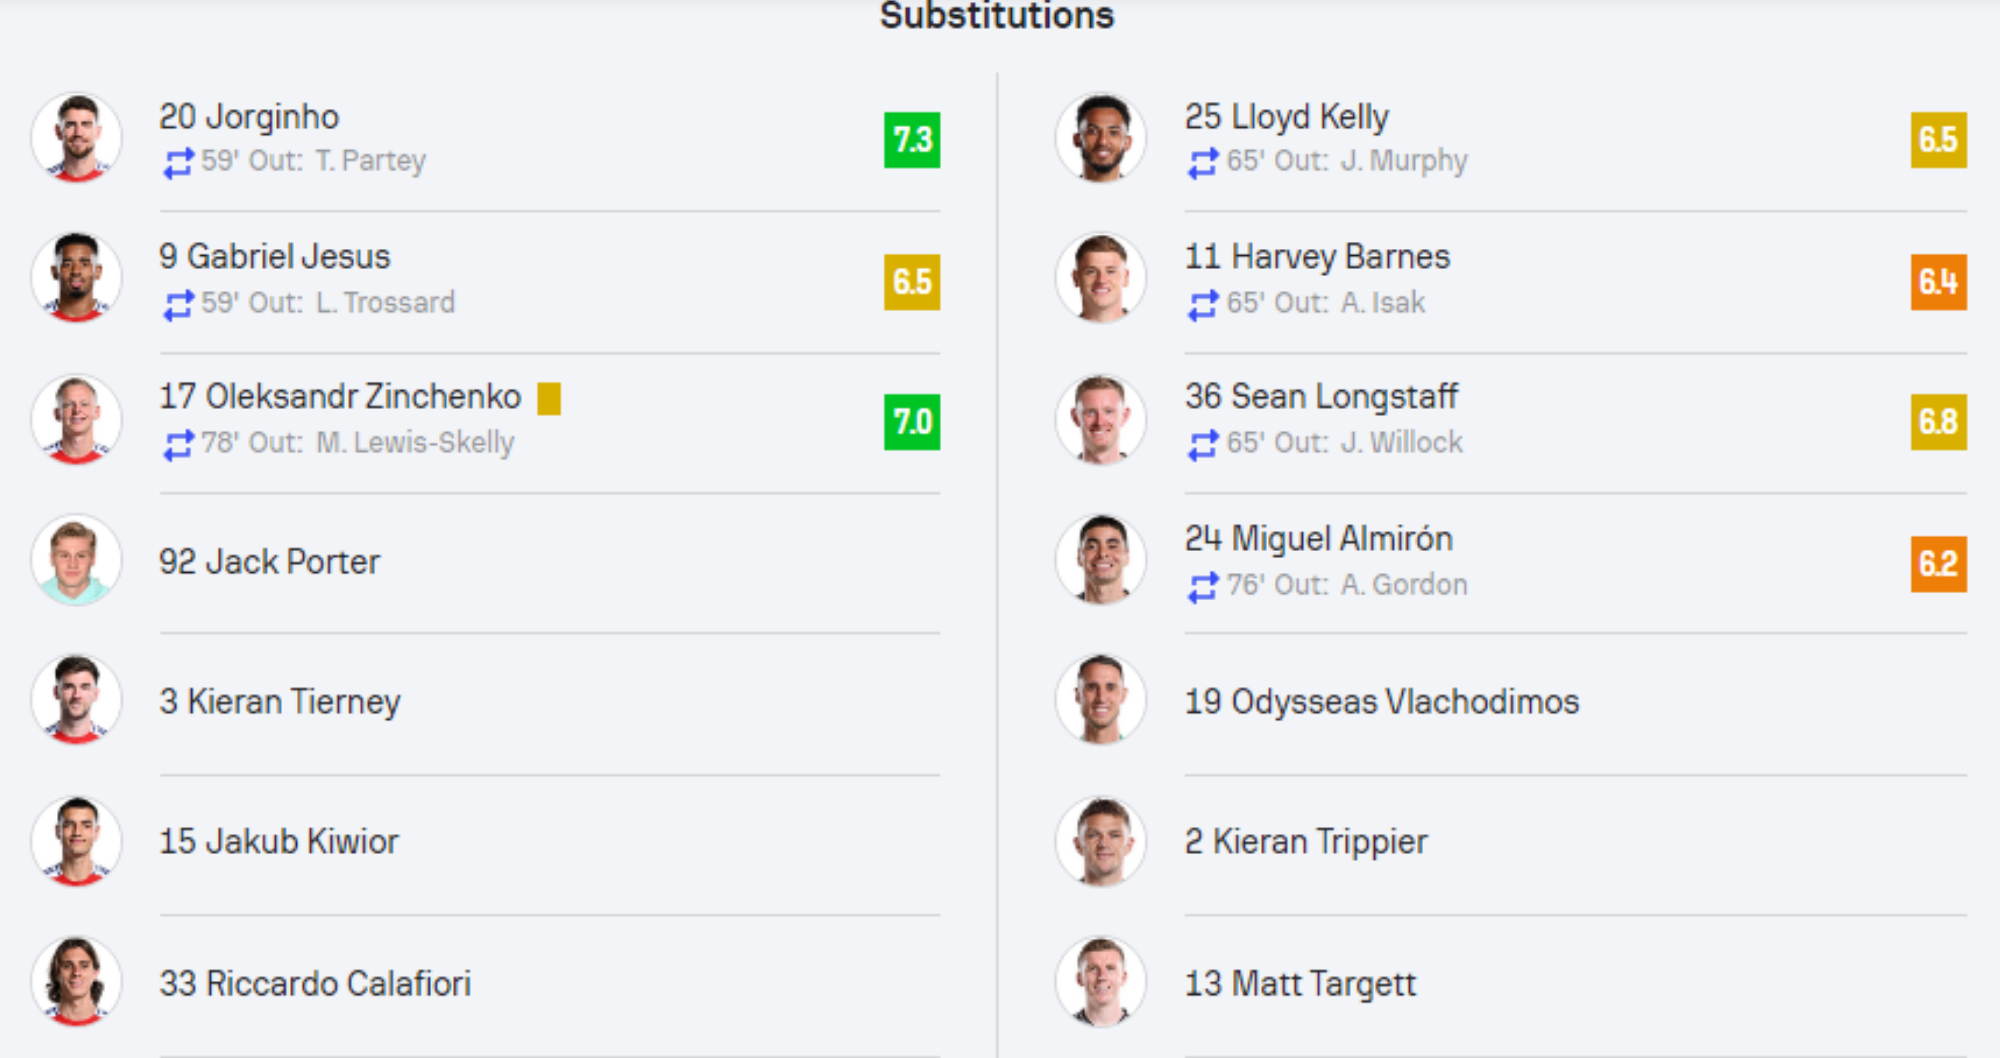Click the substitution icon under Harvey Barnes
Screen dimensions: 2000x1058
click(1203, 304)
